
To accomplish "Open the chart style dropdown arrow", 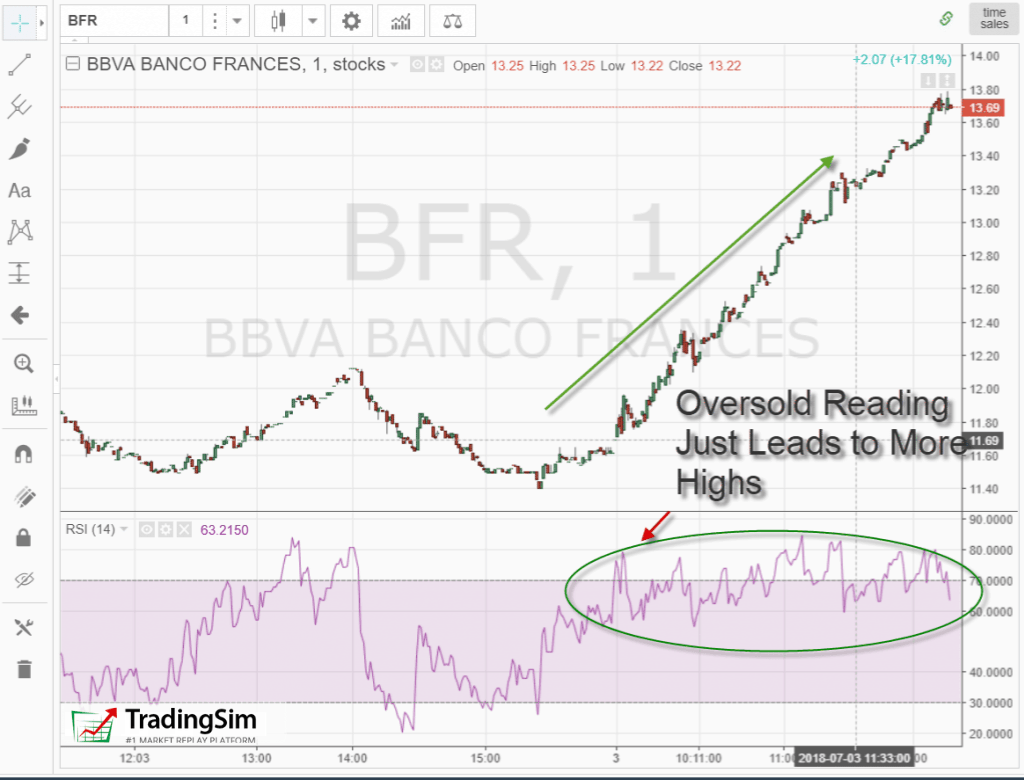I will 313,21.
